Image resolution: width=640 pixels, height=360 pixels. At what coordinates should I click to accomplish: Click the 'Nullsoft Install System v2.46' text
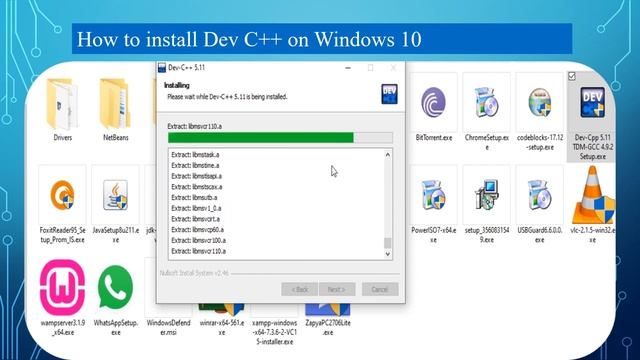coord(194,273)
